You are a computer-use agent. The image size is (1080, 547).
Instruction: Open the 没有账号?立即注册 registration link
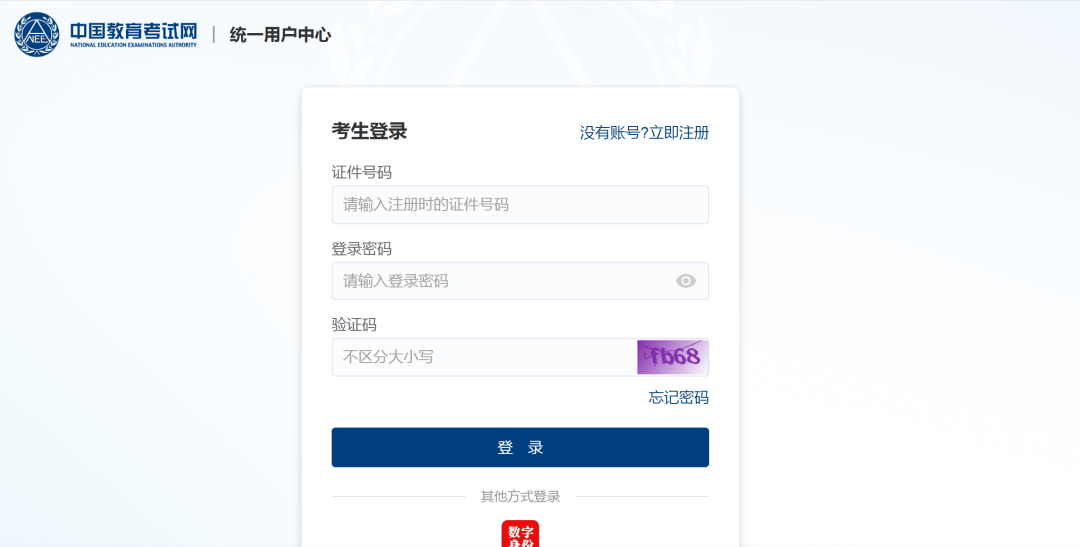coord(644,132)
